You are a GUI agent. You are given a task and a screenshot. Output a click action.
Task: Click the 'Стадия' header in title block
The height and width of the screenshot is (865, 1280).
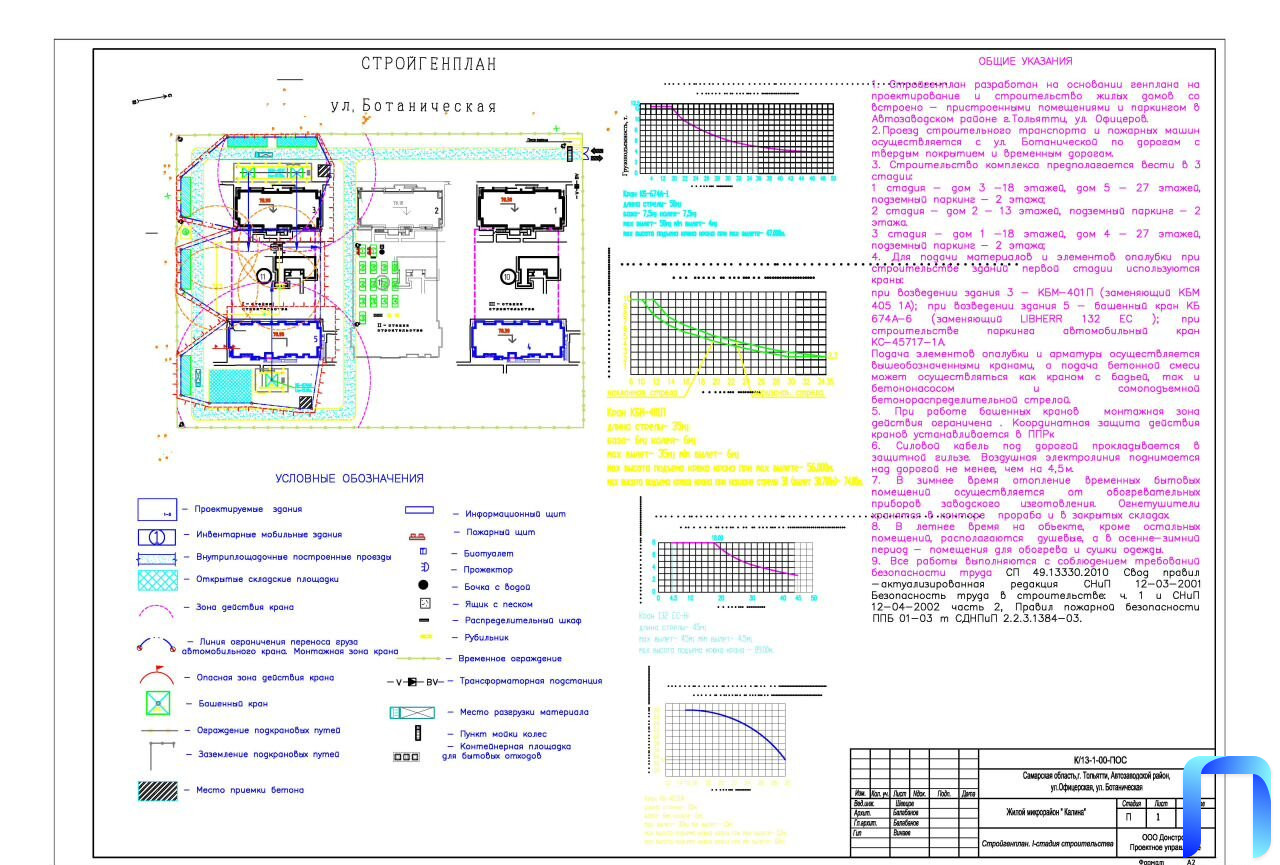tap(1132, 803)
